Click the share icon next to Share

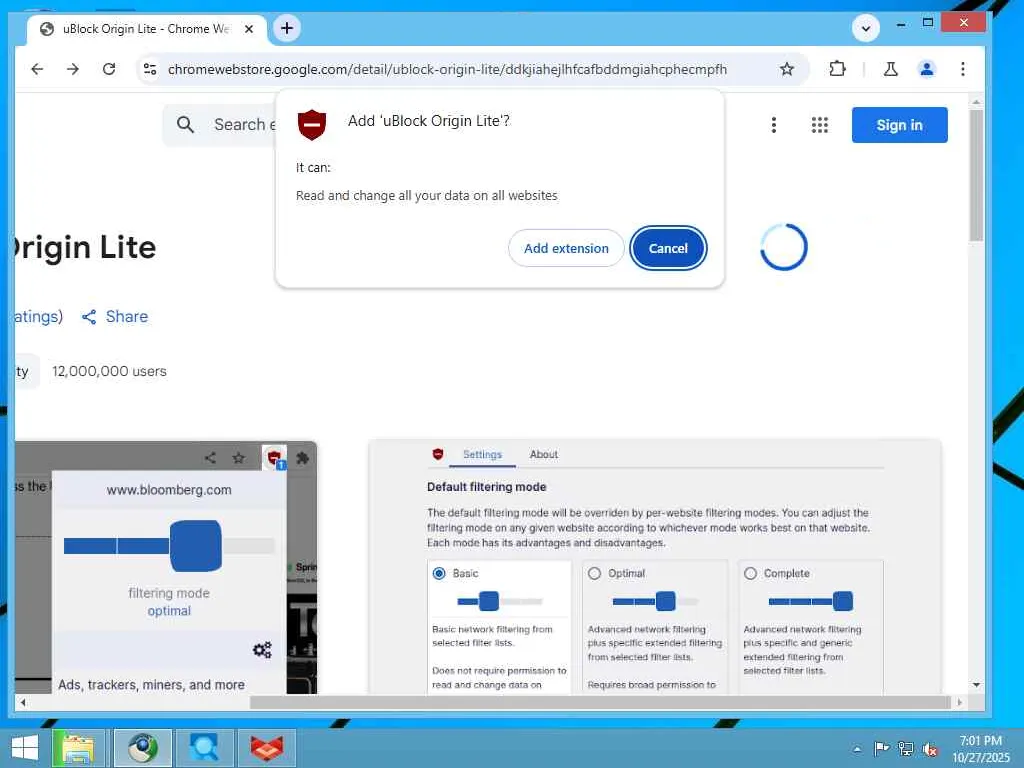pos(89,317)
